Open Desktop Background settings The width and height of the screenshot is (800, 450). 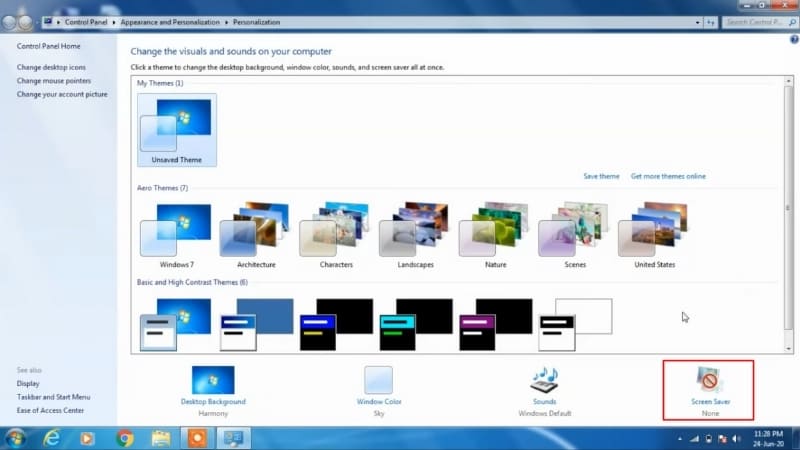pos(213,391)
